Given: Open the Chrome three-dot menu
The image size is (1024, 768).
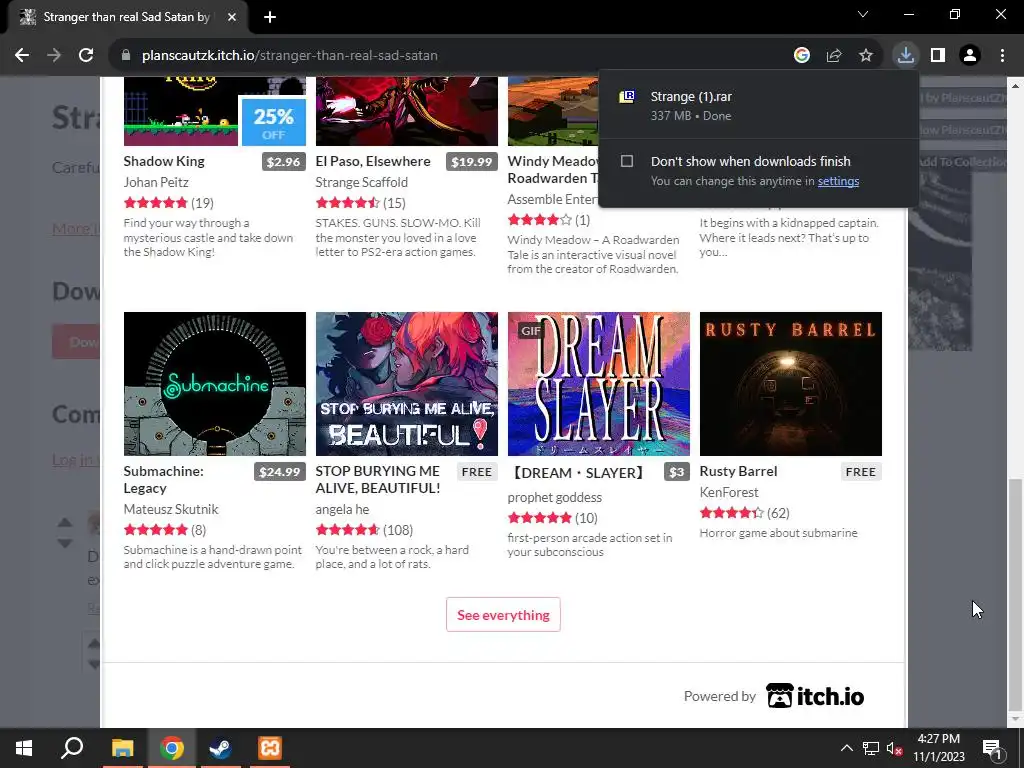Looking at the screenshot, I should pos(1002,56).
